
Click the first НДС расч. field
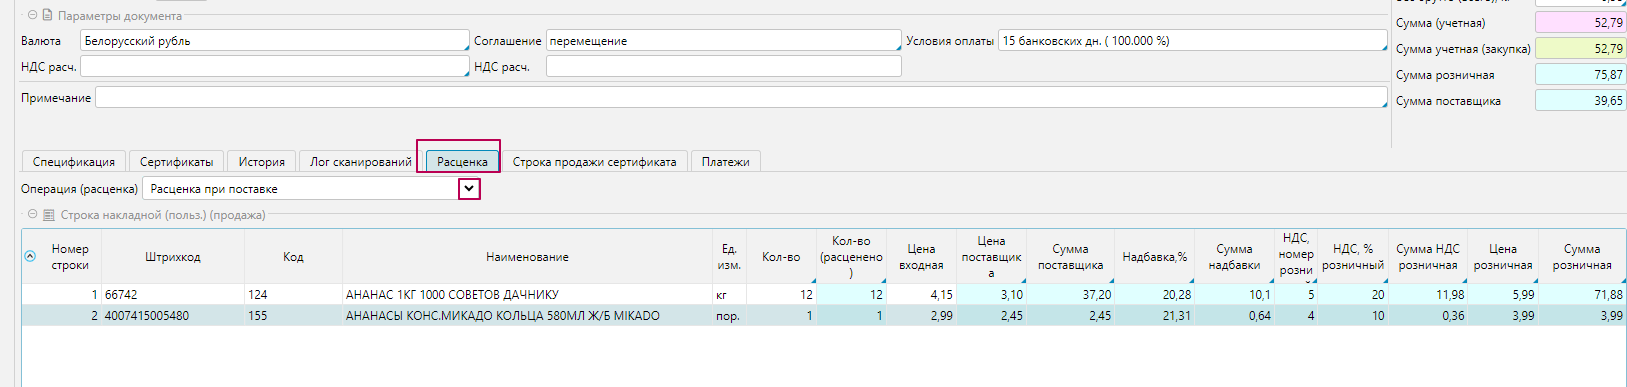(274, 66)
